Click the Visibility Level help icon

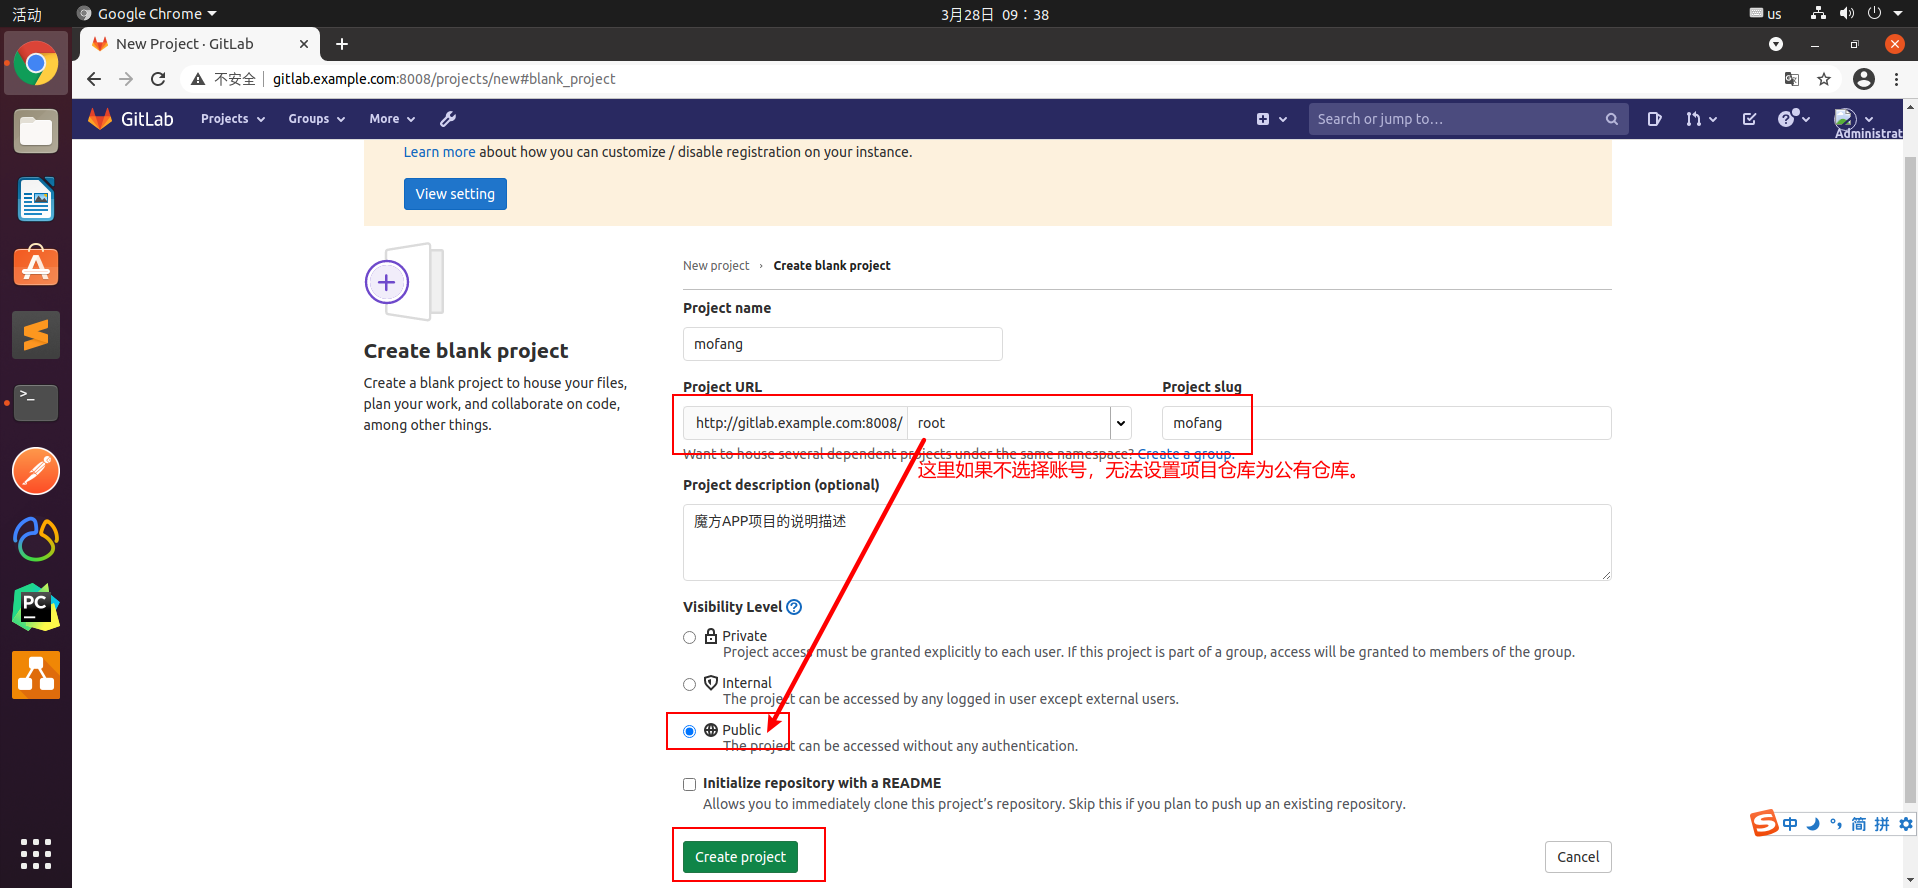click(x=794, y=607)
